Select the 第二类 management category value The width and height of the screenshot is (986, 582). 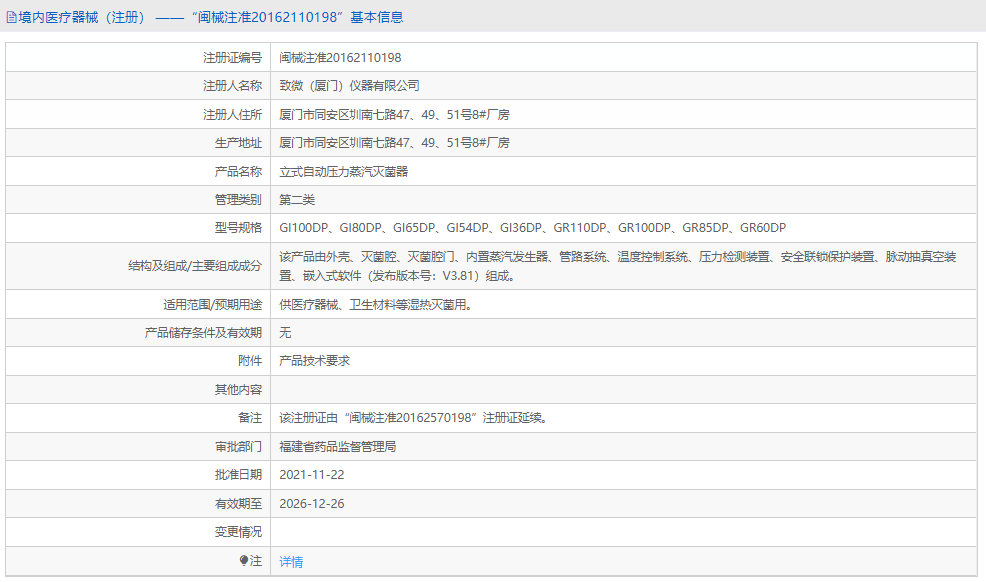tap(297, 200)
